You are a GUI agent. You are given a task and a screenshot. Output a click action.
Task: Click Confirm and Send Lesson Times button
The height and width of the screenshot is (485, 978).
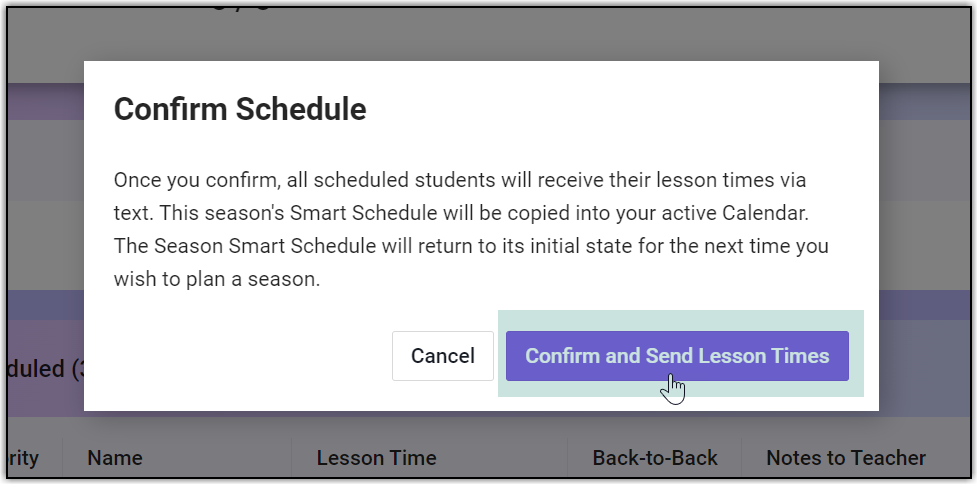[677, 356]
